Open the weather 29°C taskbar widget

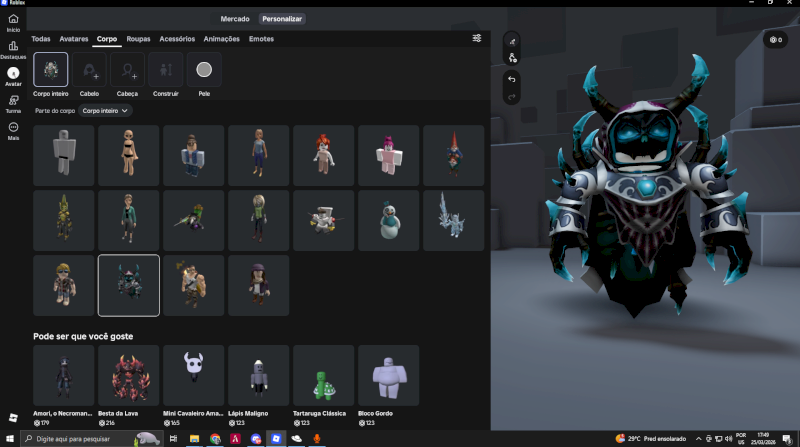click(651, 439)
